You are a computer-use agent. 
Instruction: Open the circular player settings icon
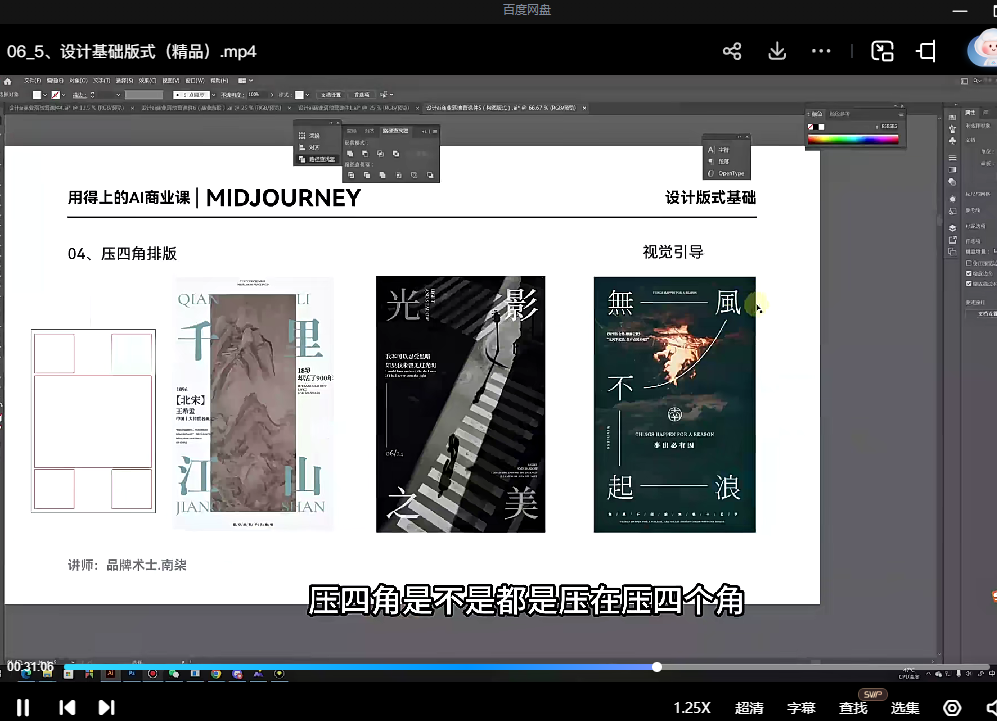click(952, 708)
